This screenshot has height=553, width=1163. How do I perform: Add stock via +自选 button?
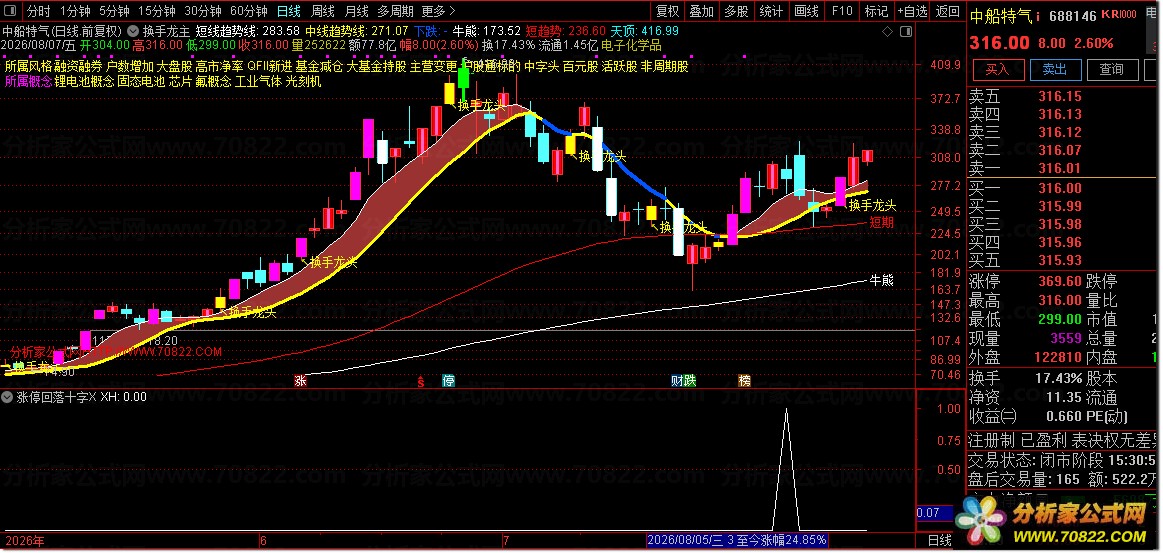912,11
